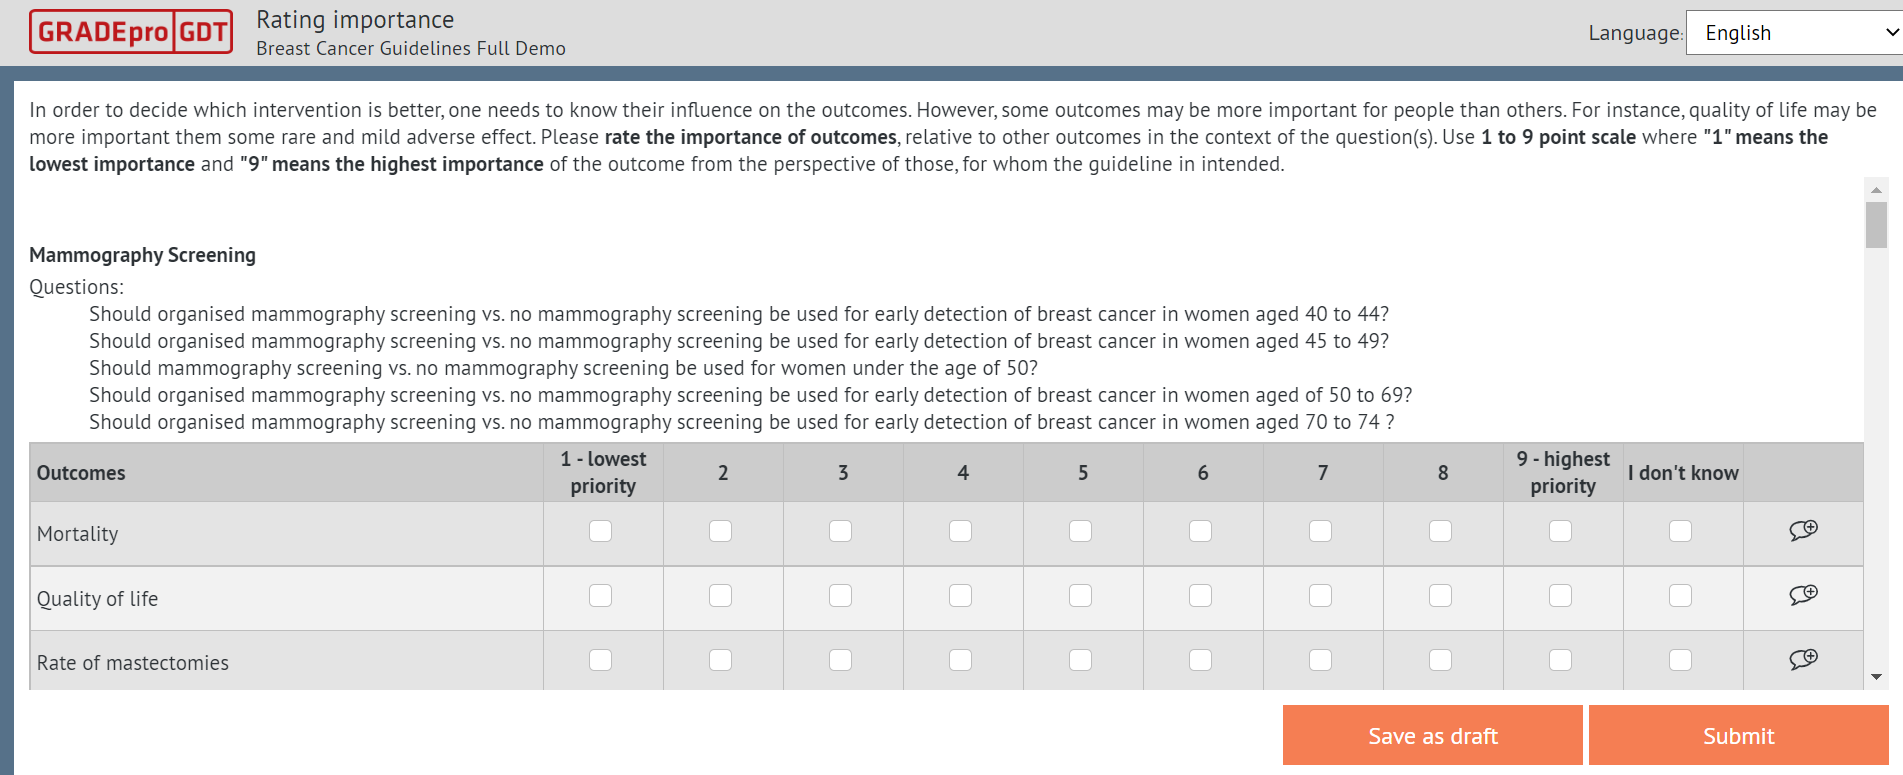Check '1 - lowest priority' for Mortality
This screenshot has height=775, width=1903.
point(601,531)
